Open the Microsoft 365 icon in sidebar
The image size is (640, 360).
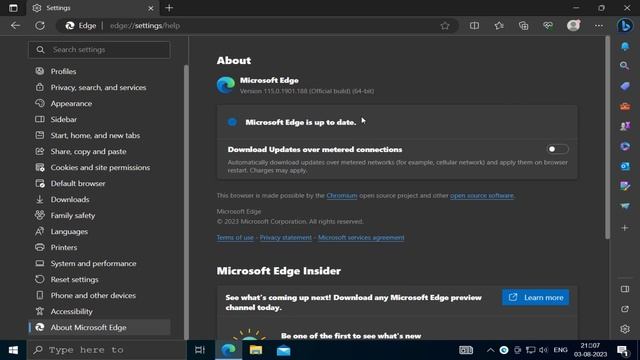(x=624, y=146)
